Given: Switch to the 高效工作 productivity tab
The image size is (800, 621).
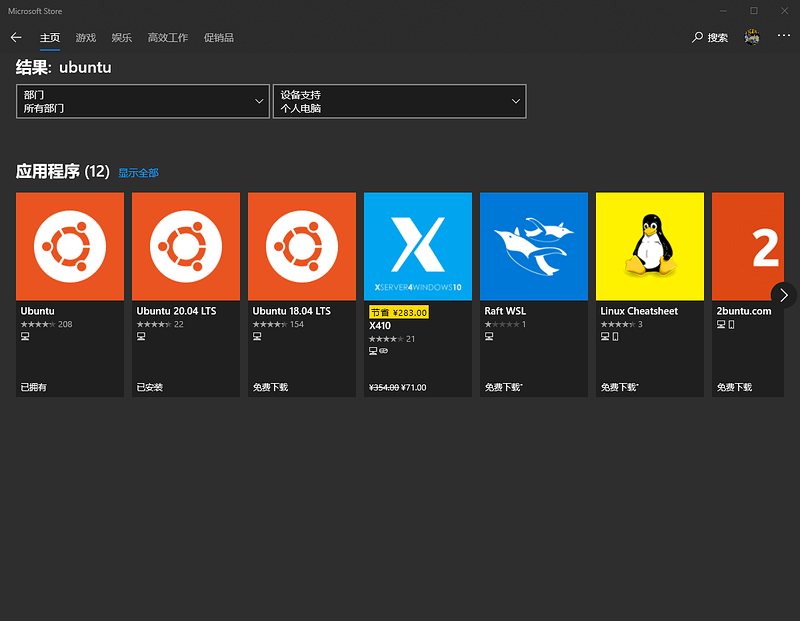Looking at the screenshot, I should (x=168, y=38).
